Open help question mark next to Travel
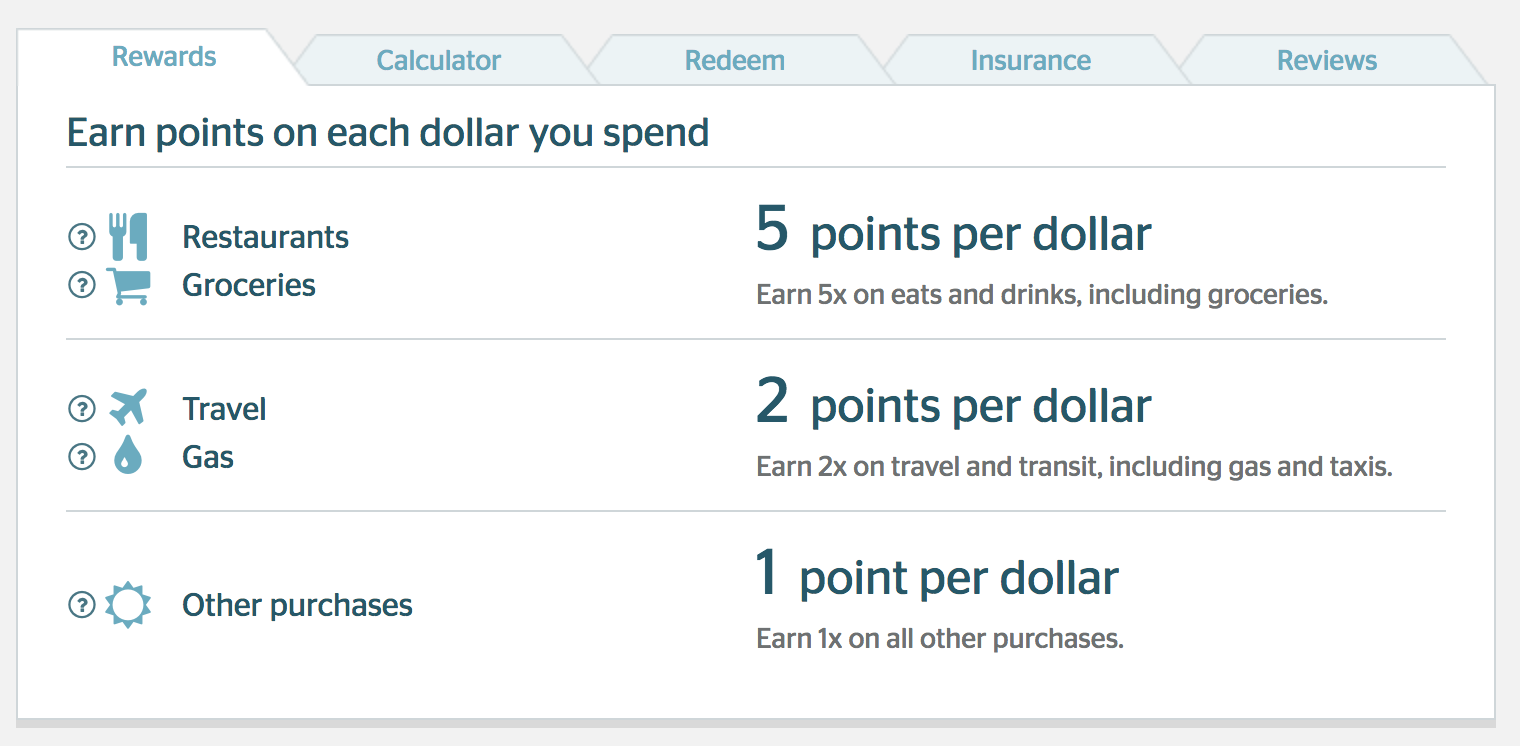Viewport: 1520px width, 746px height. [x=81, y=409]
